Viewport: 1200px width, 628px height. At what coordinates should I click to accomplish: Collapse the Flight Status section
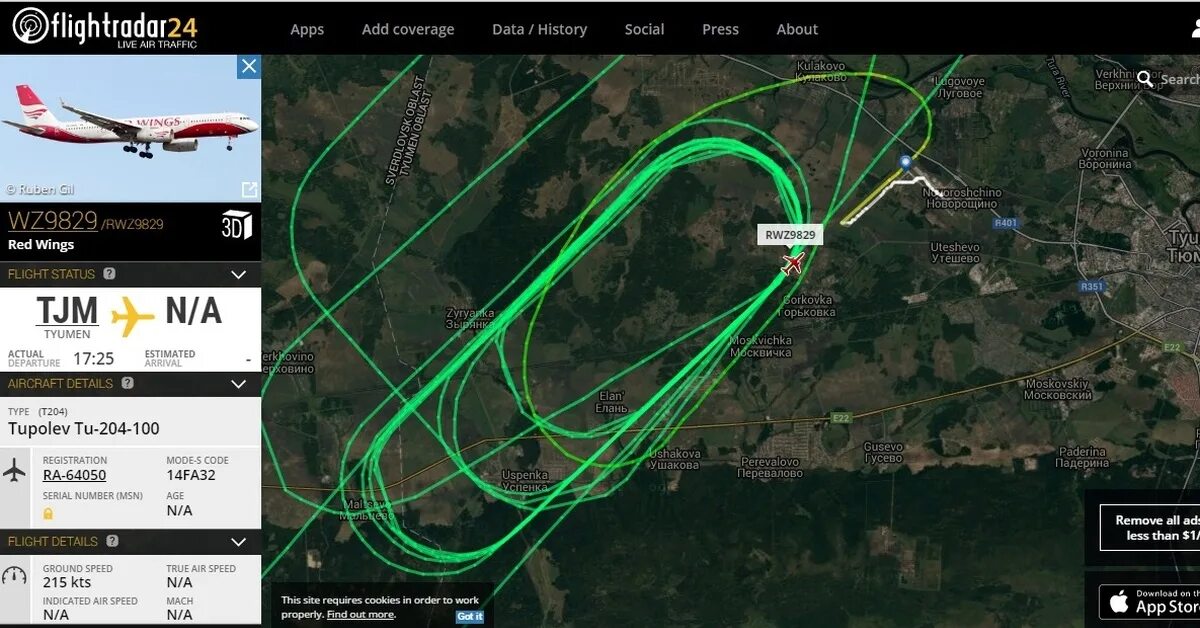coord(238,274)
